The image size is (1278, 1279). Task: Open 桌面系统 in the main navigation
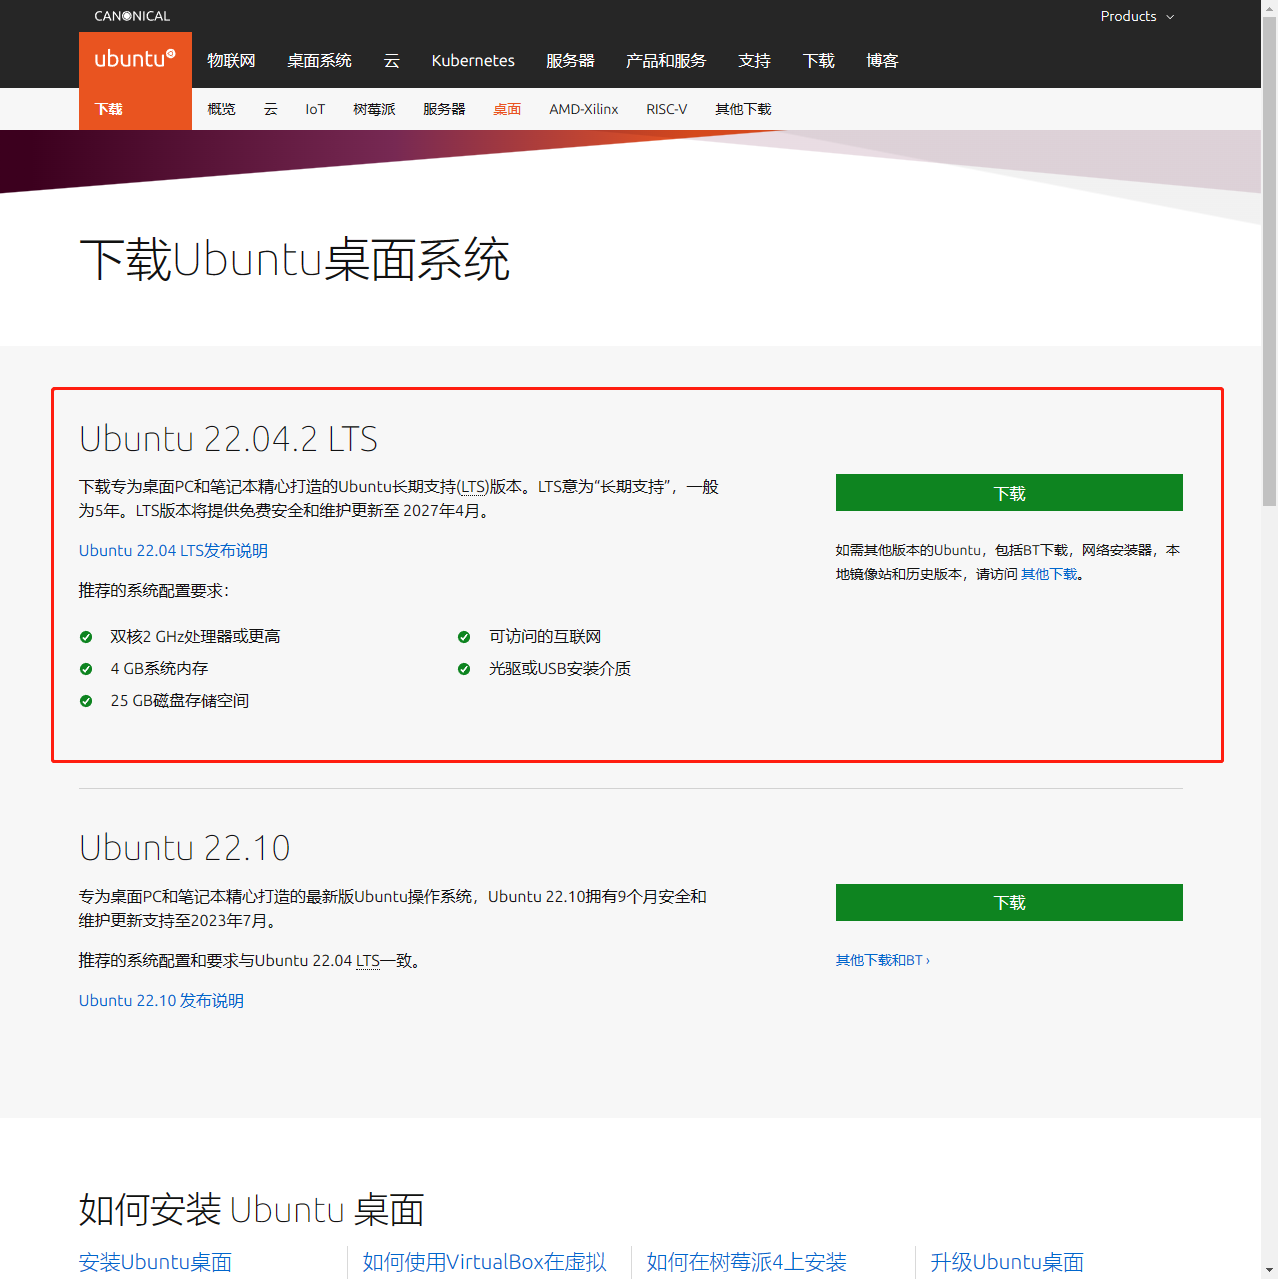pos(319,60)
